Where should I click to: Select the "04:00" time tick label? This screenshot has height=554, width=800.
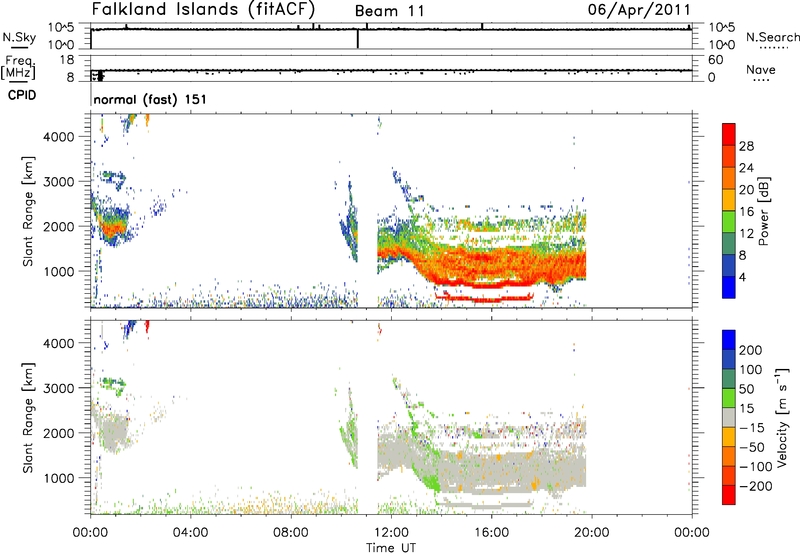click(x=191, y=533)
